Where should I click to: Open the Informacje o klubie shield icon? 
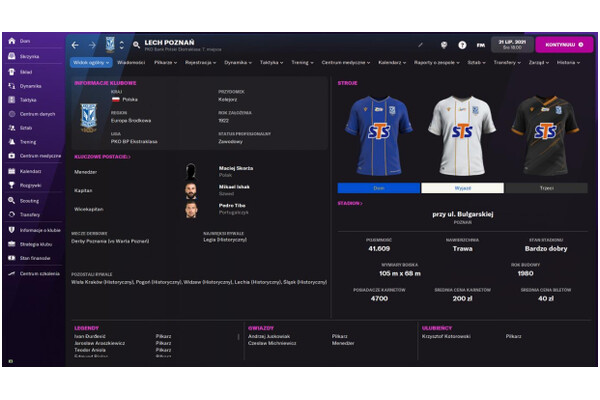point(11,230)
